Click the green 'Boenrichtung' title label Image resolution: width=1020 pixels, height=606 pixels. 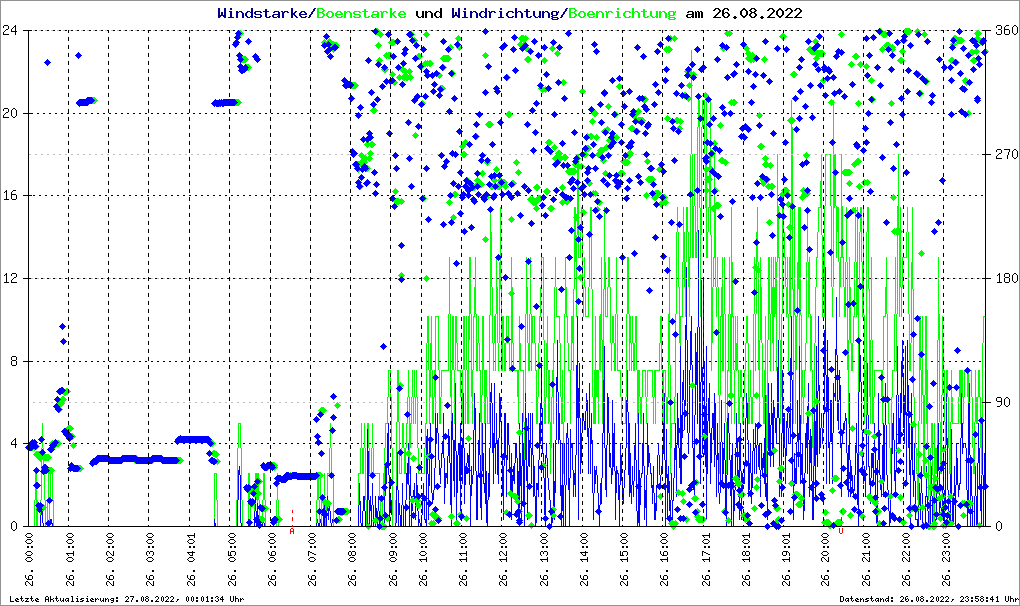(623, 14)
